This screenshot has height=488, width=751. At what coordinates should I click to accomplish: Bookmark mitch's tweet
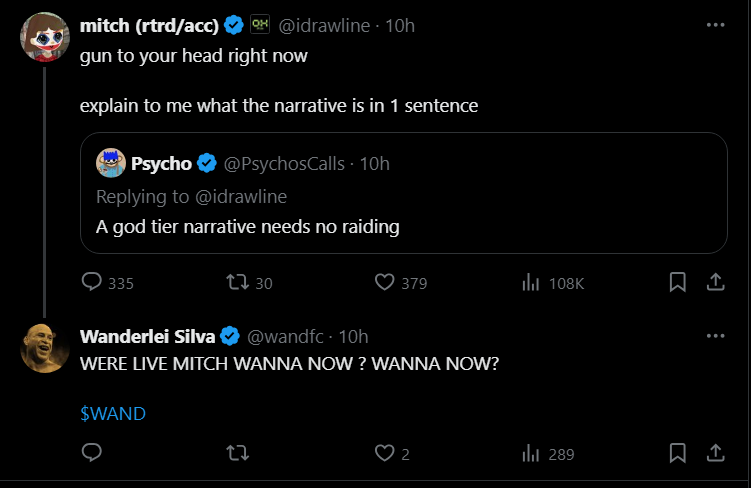(677, 282)
